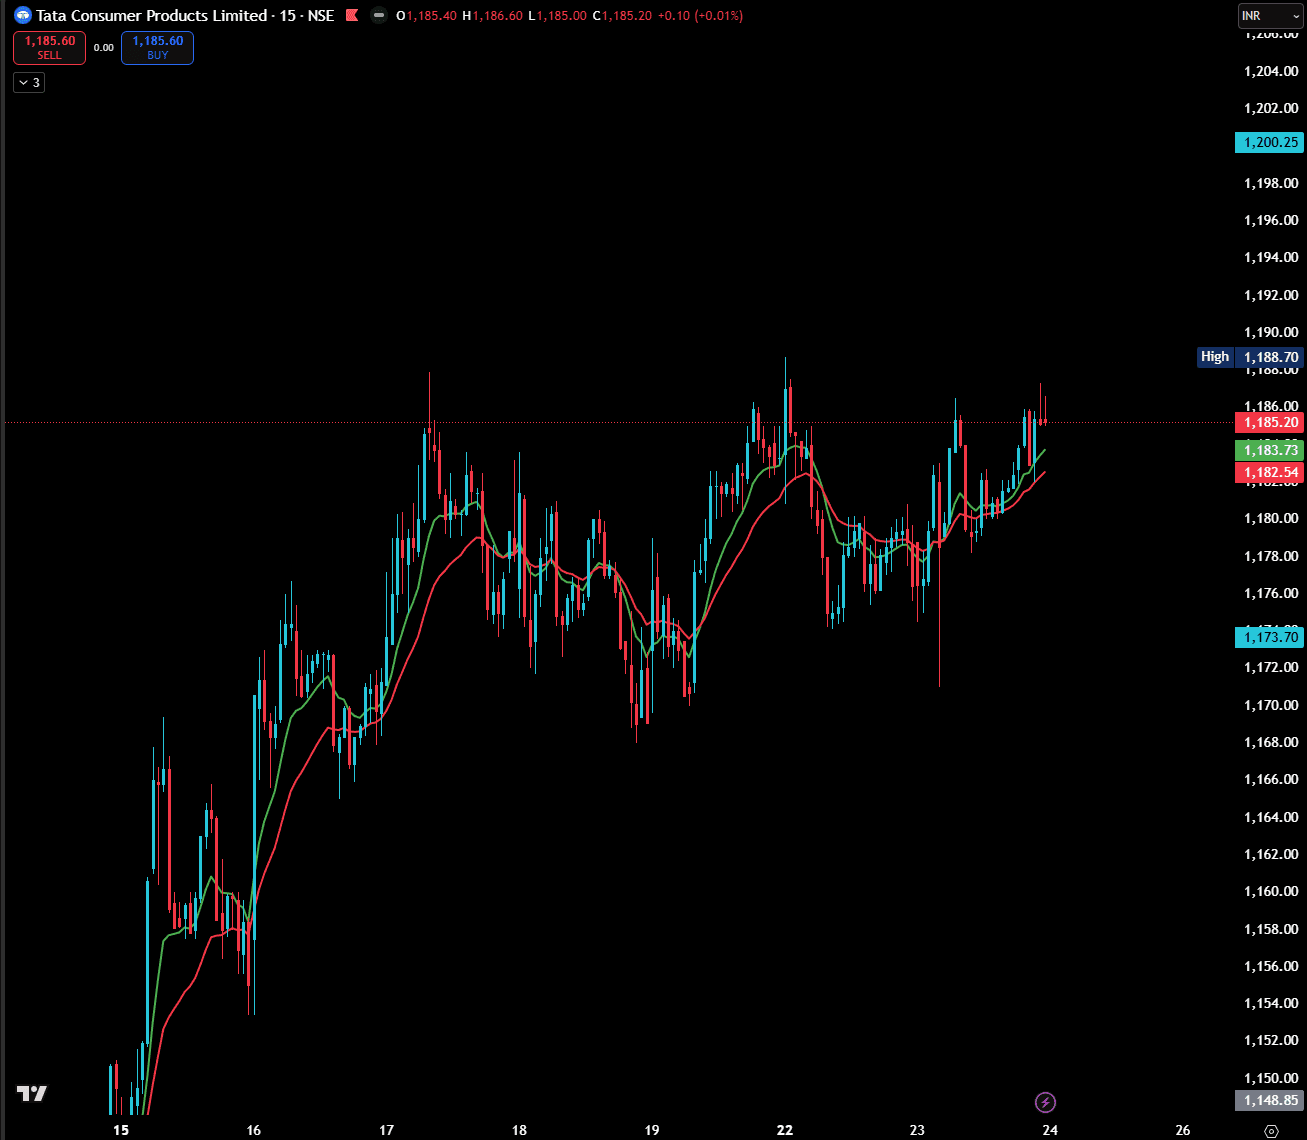
Task: Click the High 1,188.70 price label
Action: coord(1250,357)
